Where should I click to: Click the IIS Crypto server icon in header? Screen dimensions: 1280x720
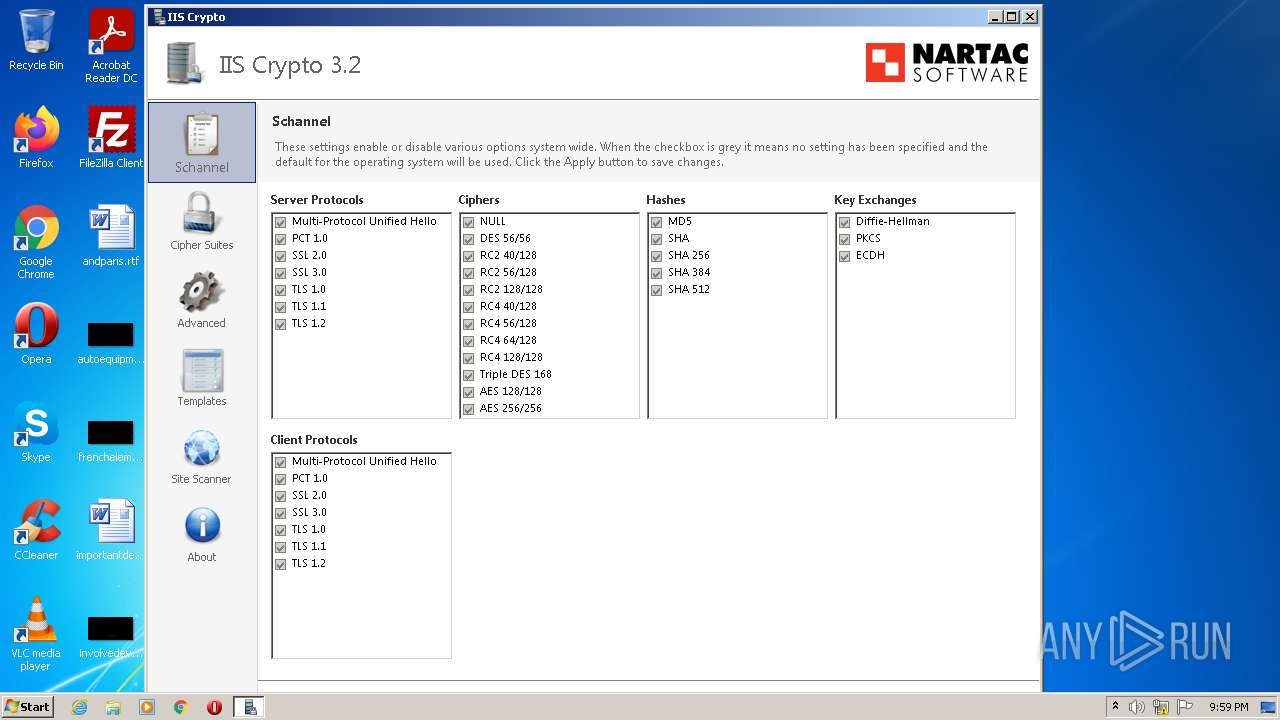point(183,64)
